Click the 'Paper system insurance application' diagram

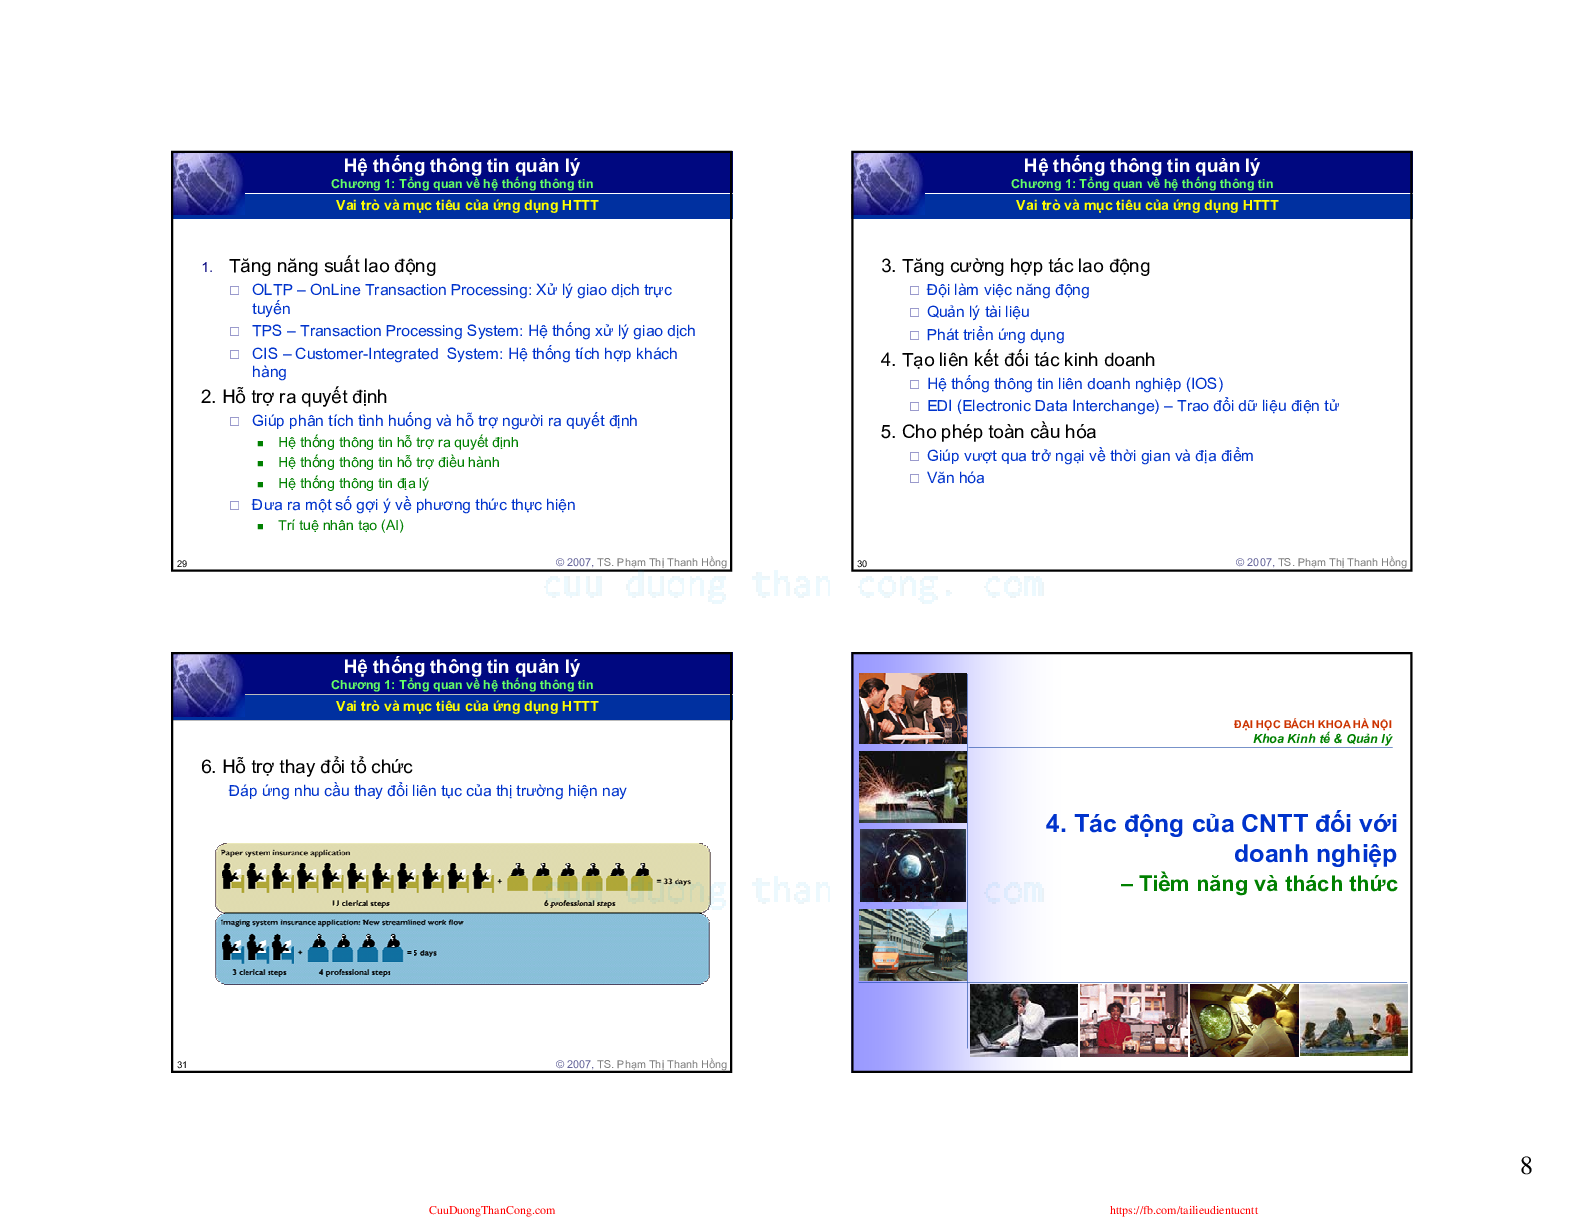(462, 878)
